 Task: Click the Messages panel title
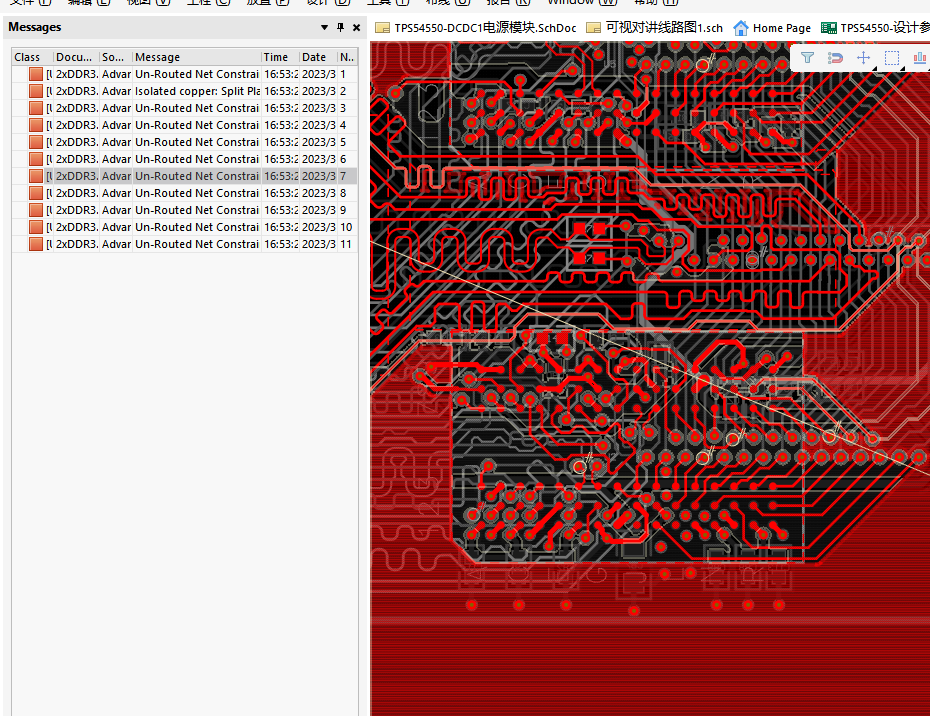34,27
